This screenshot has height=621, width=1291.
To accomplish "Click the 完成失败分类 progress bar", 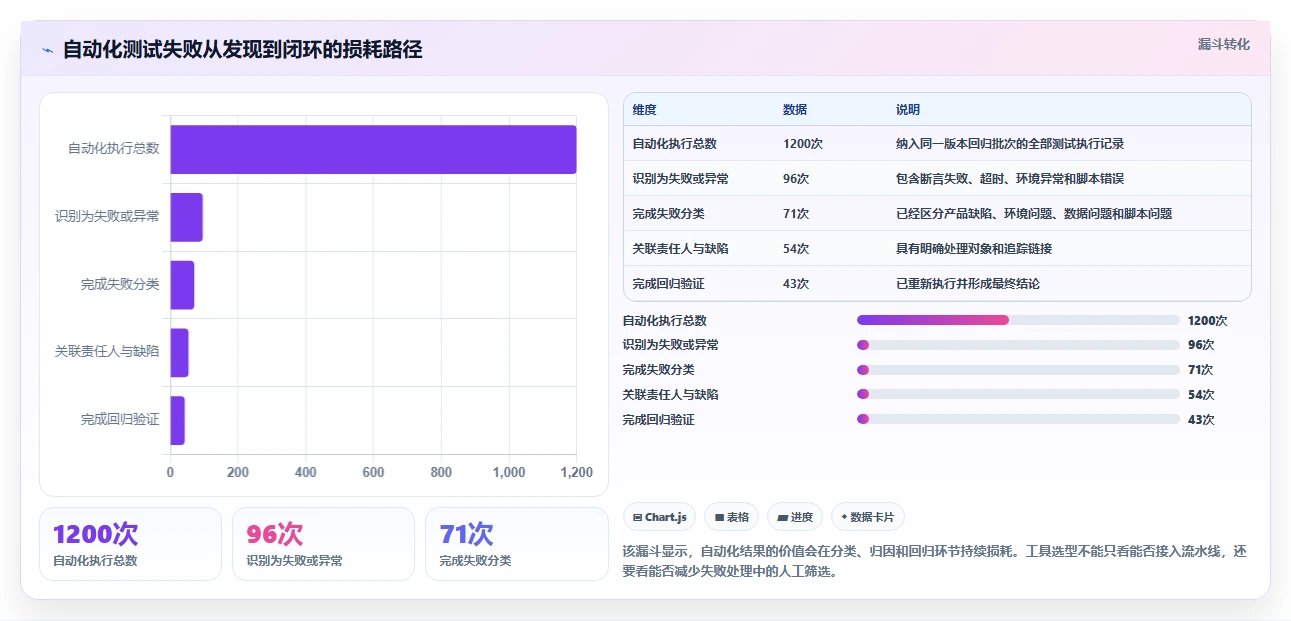I will pyautogui.click(x=1018, y=370).
